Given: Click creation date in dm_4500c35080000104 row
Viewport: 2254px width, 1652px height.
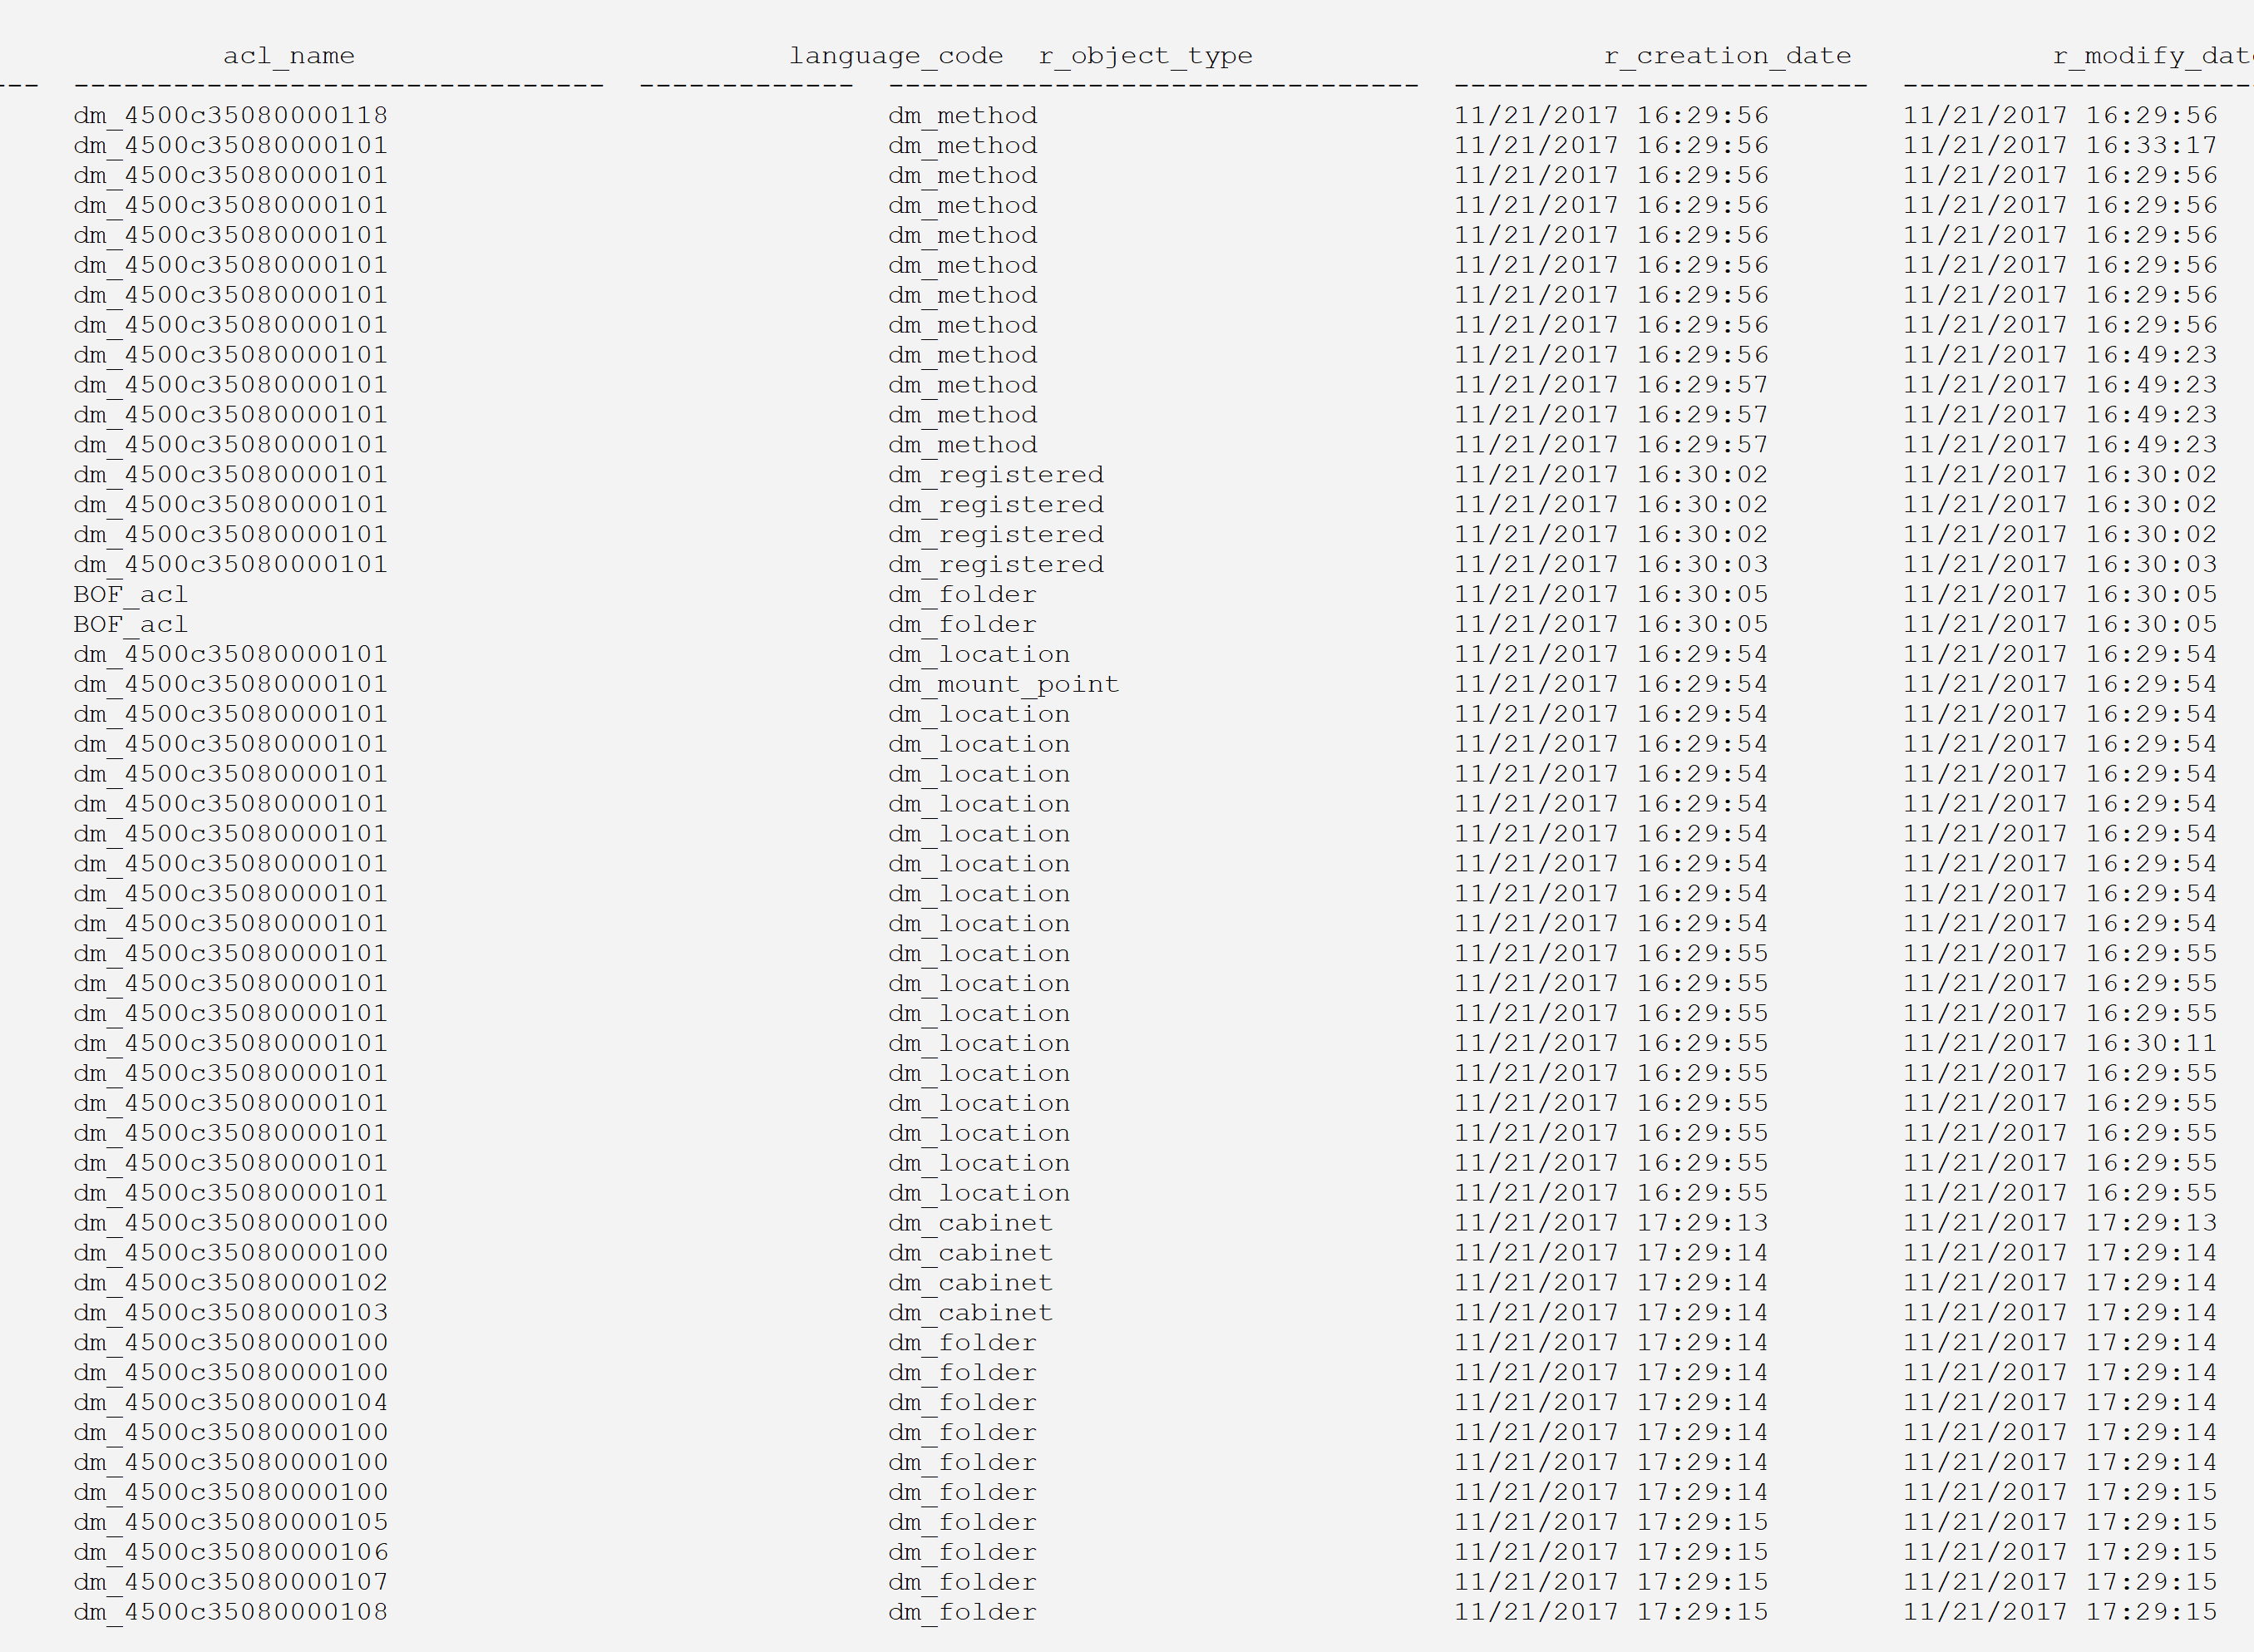Looking at the screenshot, I should tap(1611, 1403).
